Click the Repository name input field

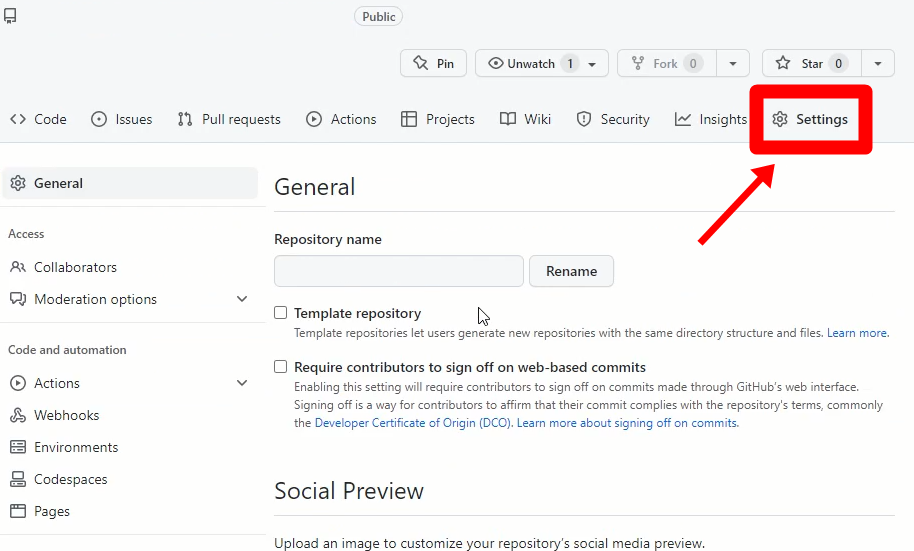coord(399,271)
